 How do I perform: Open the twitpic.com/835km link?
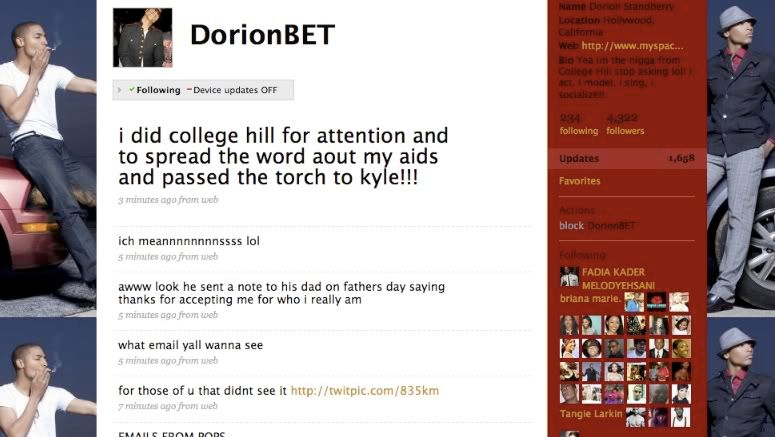(364, 391)
